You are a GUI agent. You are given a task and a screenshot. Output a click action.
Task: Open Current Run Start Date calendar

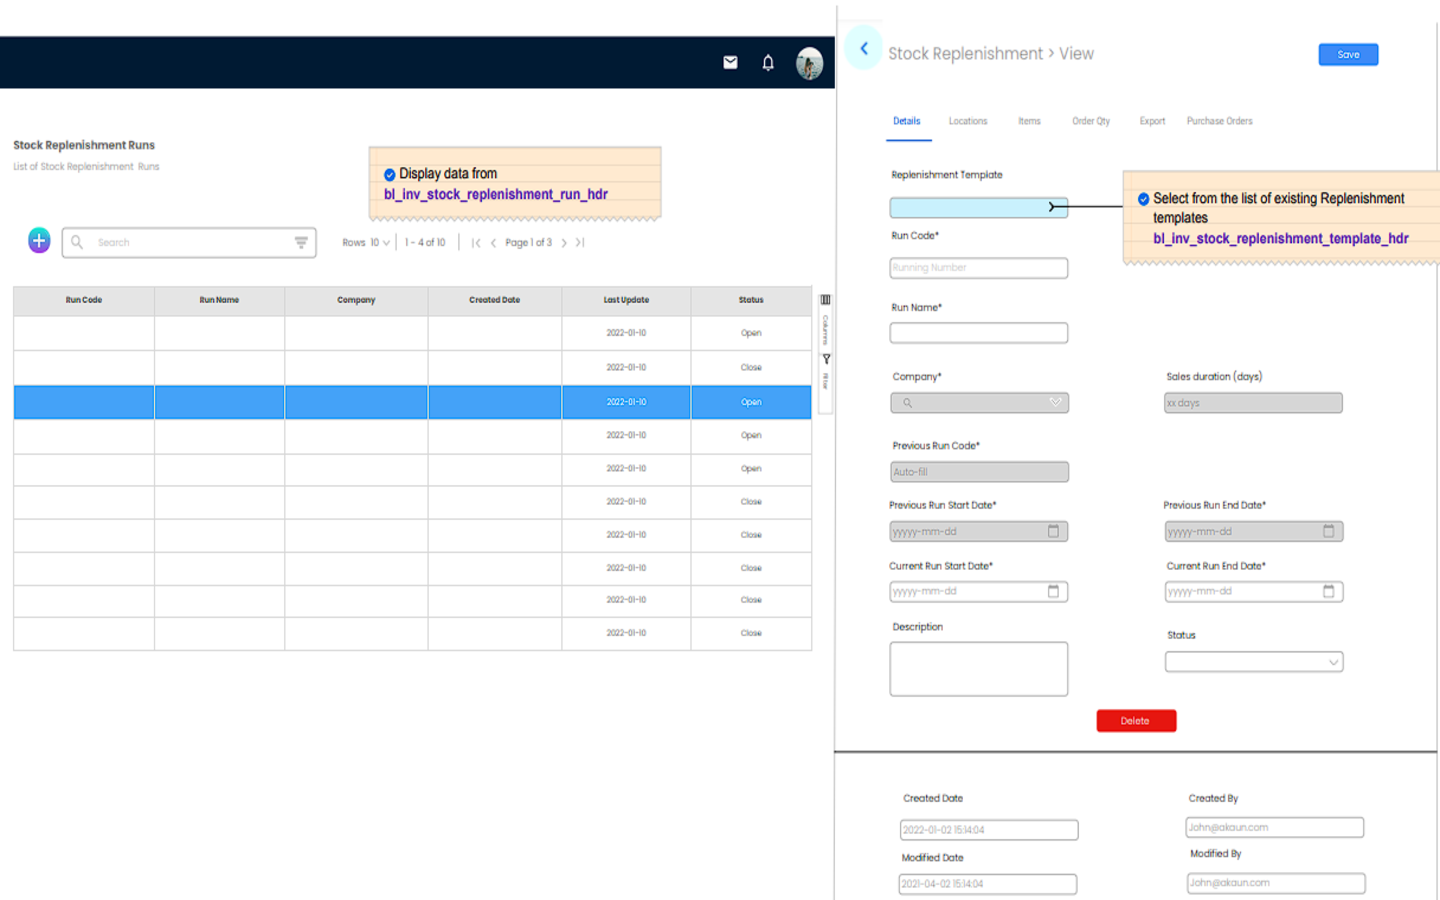click(1053, 591)
